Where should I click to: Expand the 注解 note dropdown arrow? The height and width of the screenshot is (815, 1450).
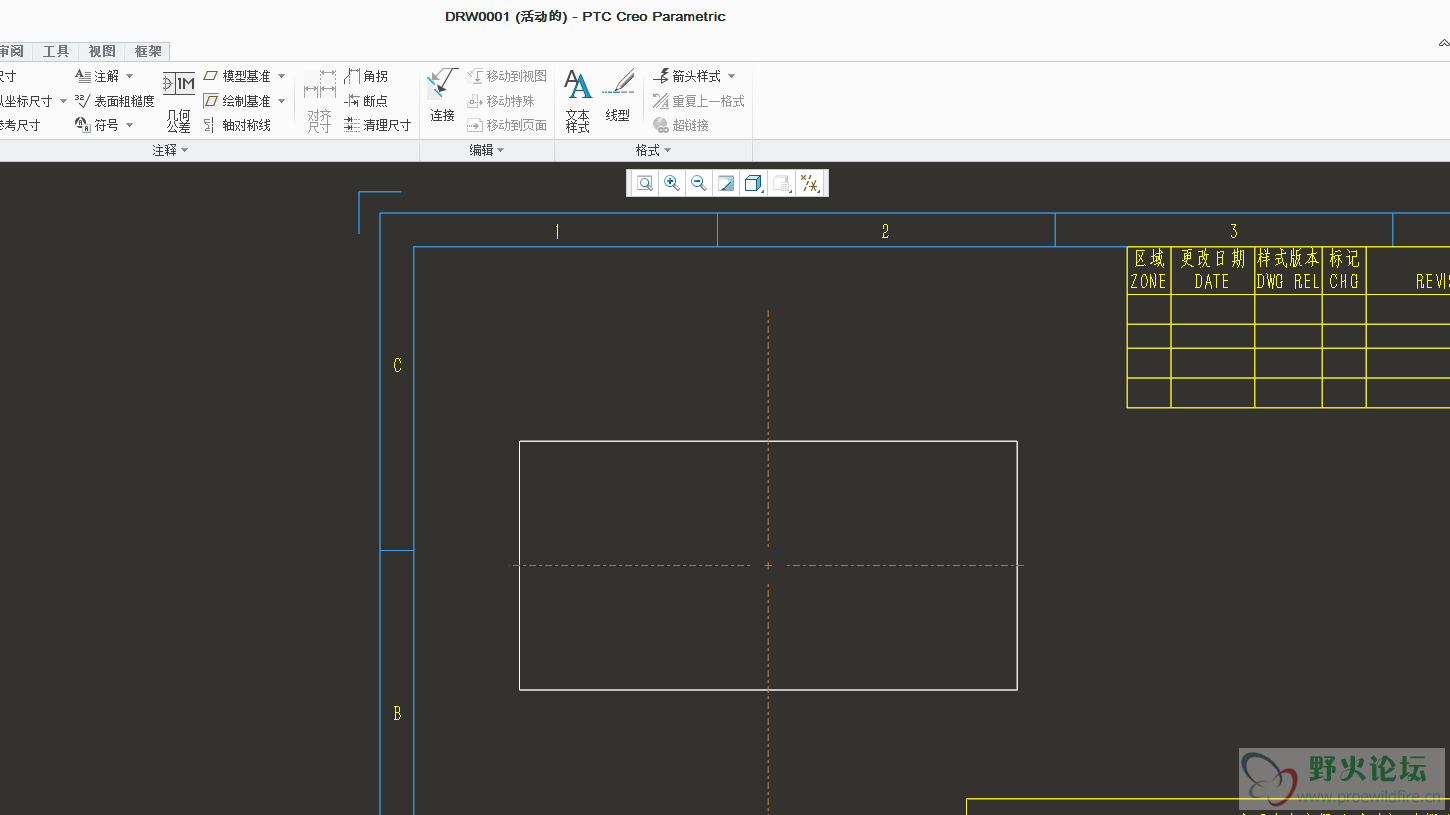click(x=130, y=76)
